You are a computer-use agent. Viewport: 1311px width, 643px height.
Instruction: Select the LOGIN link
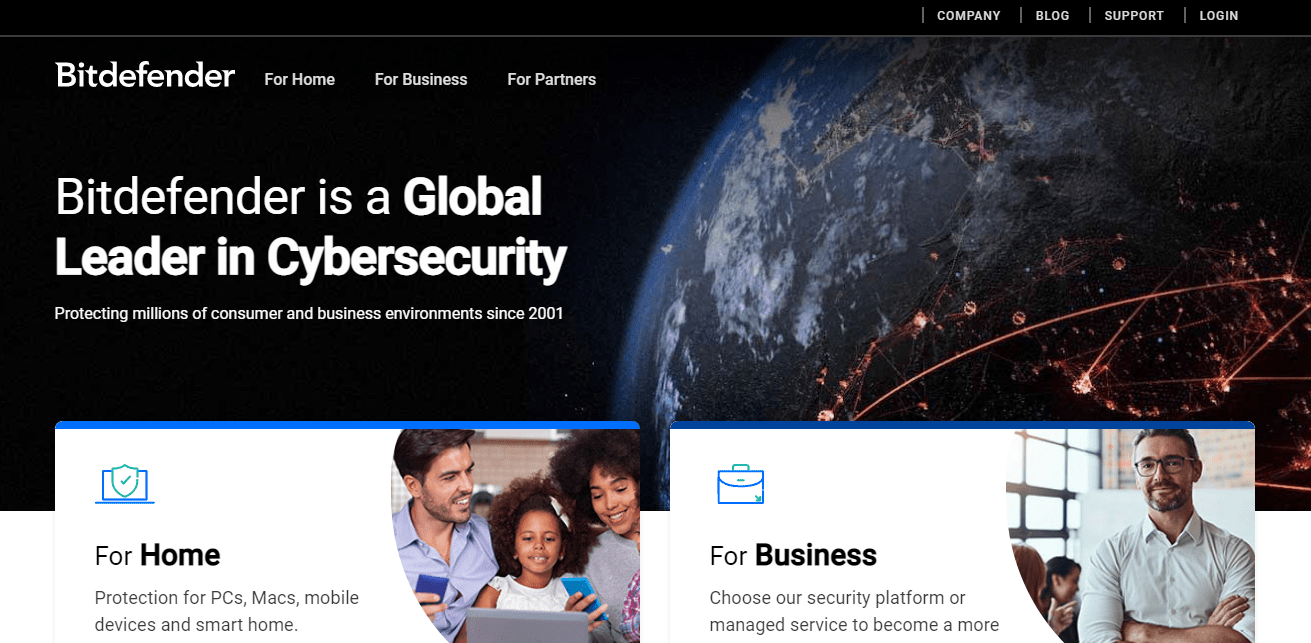tap(1218, 15)
